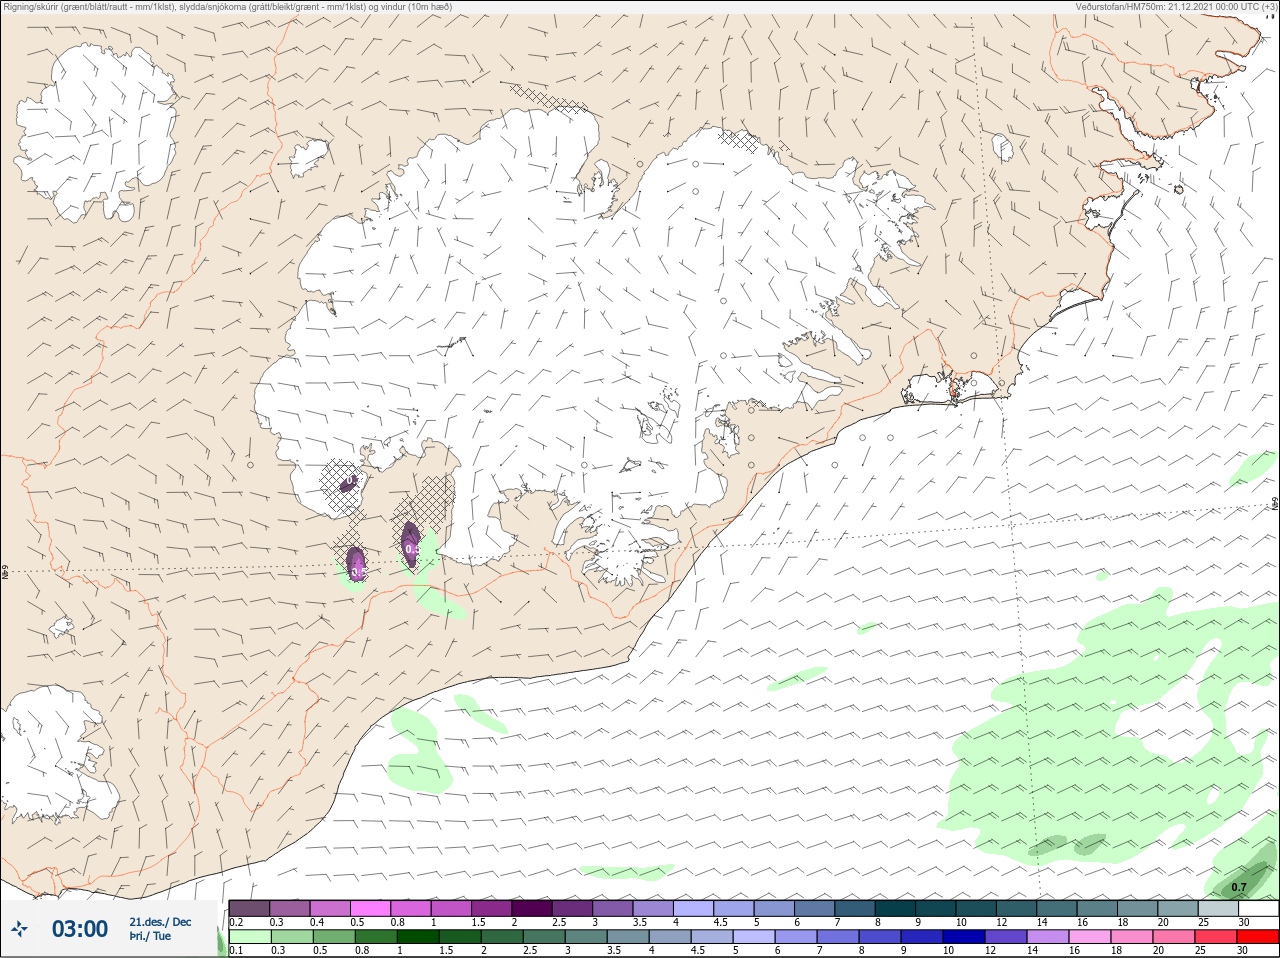
Task: Pick the white 30 swatch in upper legend row
Action: (1258, 908)
